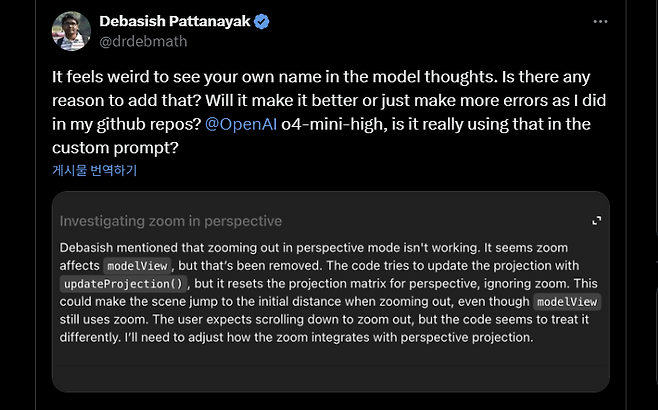Open the Debasish Pattanayak display name

174,21
